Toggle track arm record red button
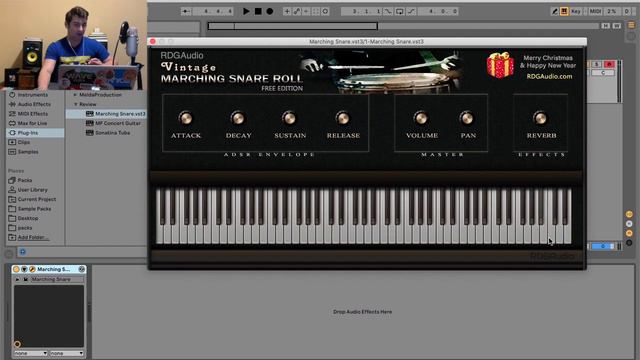The image size is (640, 360). click(609, 64)
